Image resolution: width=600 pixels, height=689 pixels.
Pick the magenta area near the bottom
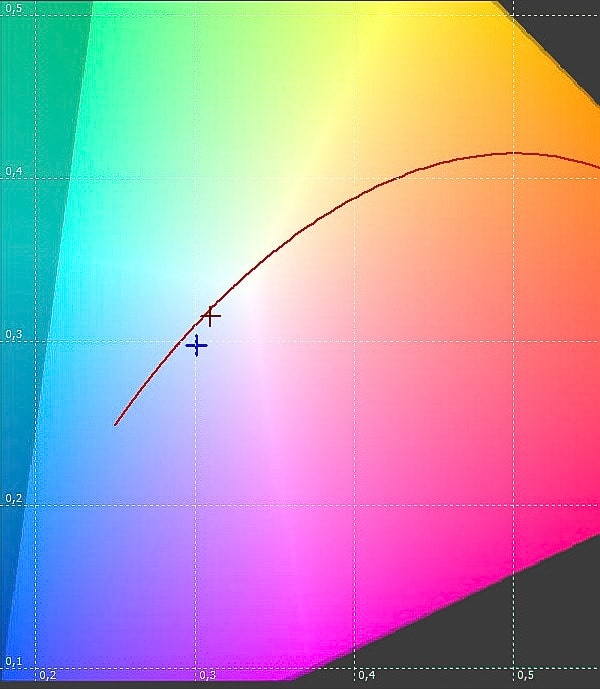(330, 630)
